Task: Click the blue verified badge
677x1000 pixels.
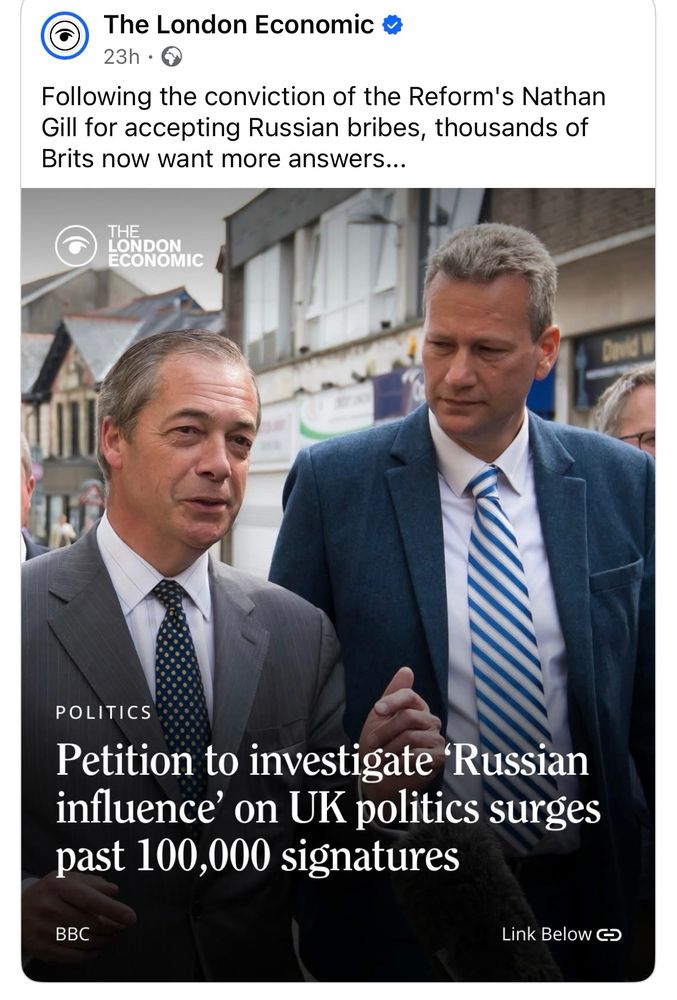Action: pos(391,26)
